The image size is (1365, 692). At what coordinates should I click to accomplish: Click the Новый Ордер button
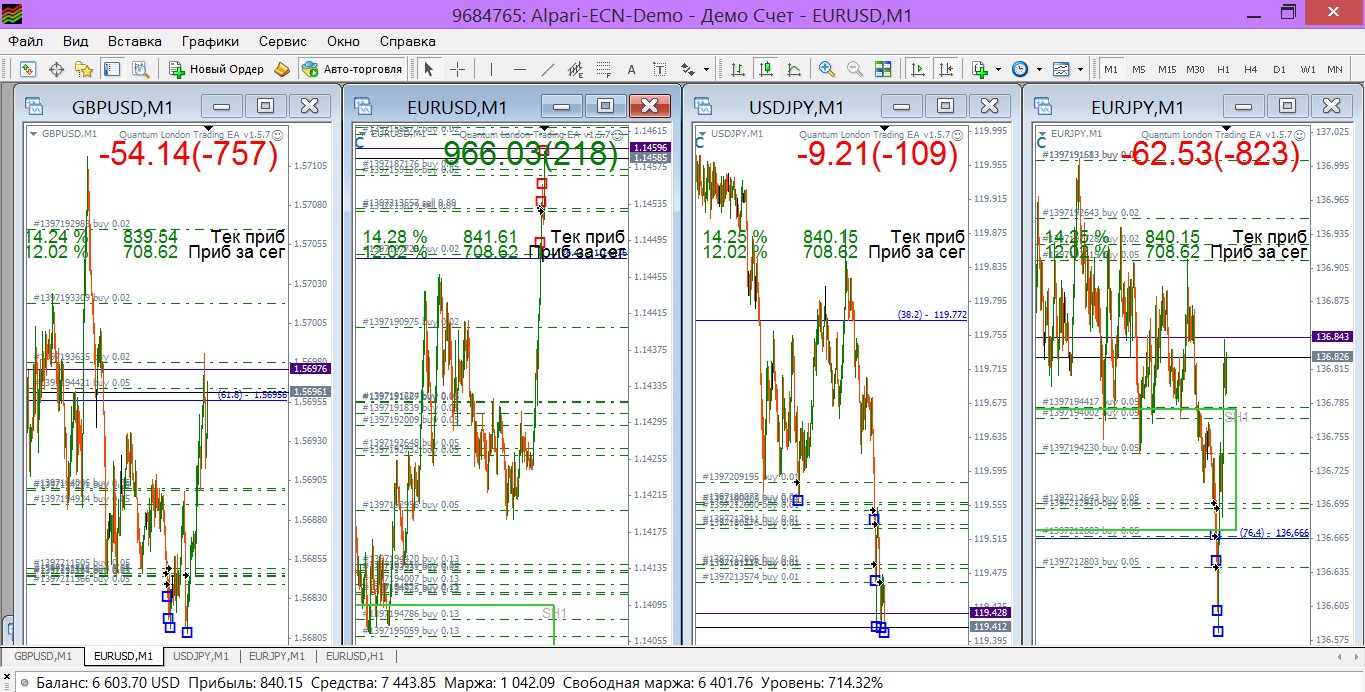click(217, 69)
